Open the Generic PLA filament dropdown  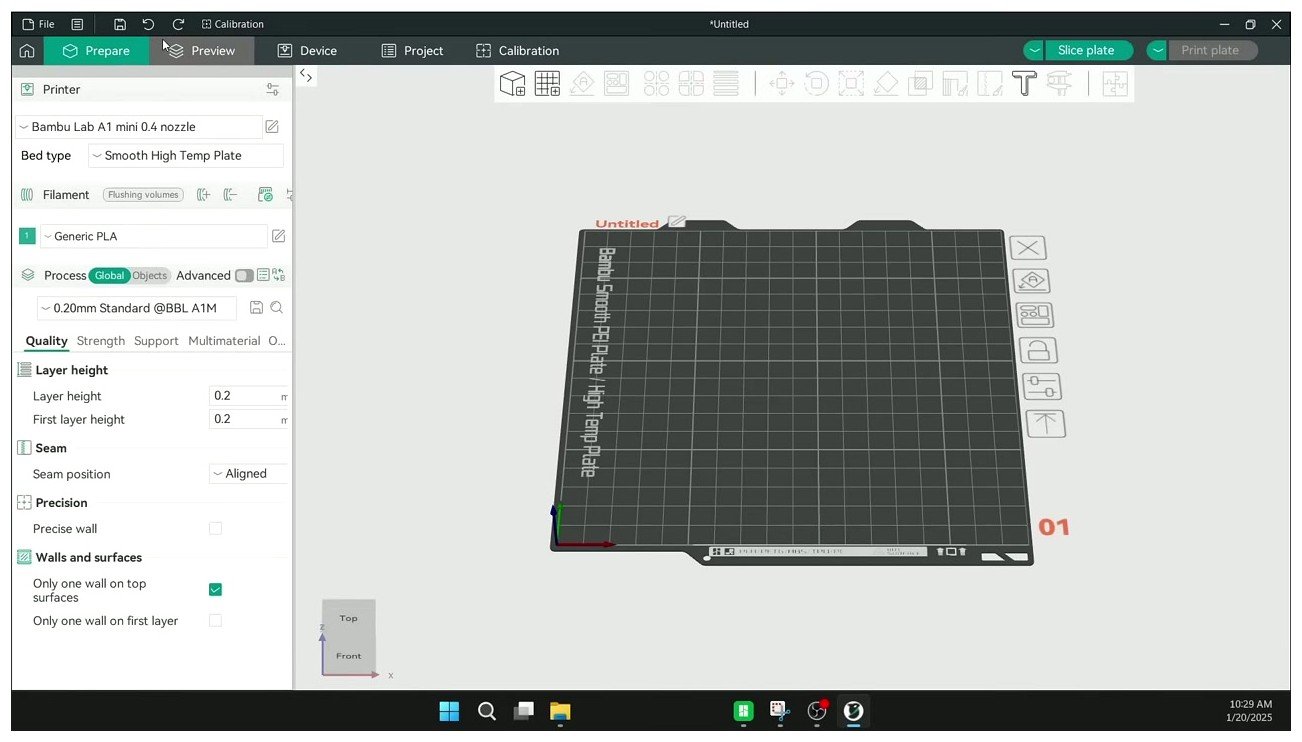pyautogui.click(x=154, y=236)
